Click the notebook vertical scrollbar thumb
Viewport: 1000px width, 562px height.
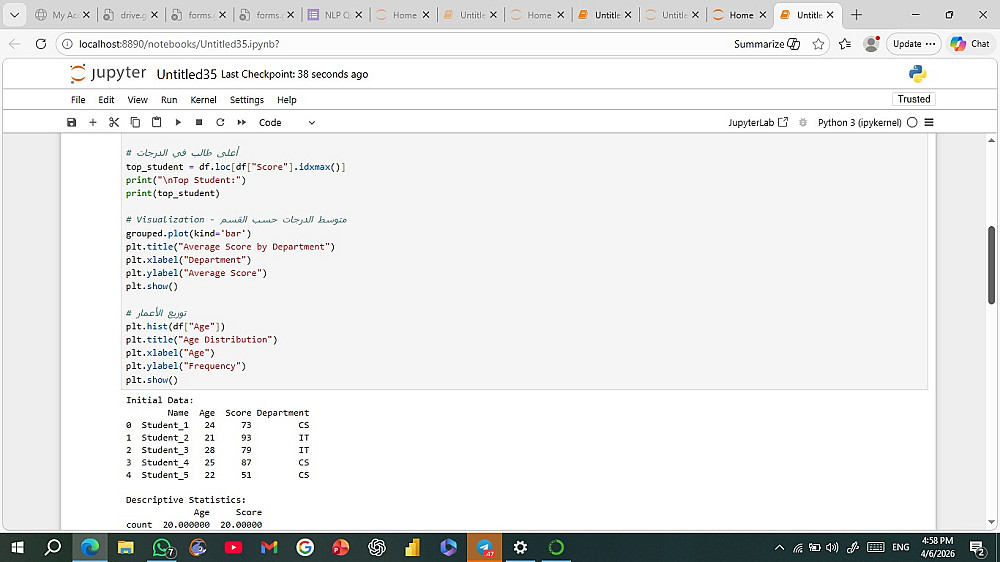click(x=991, y=265)
